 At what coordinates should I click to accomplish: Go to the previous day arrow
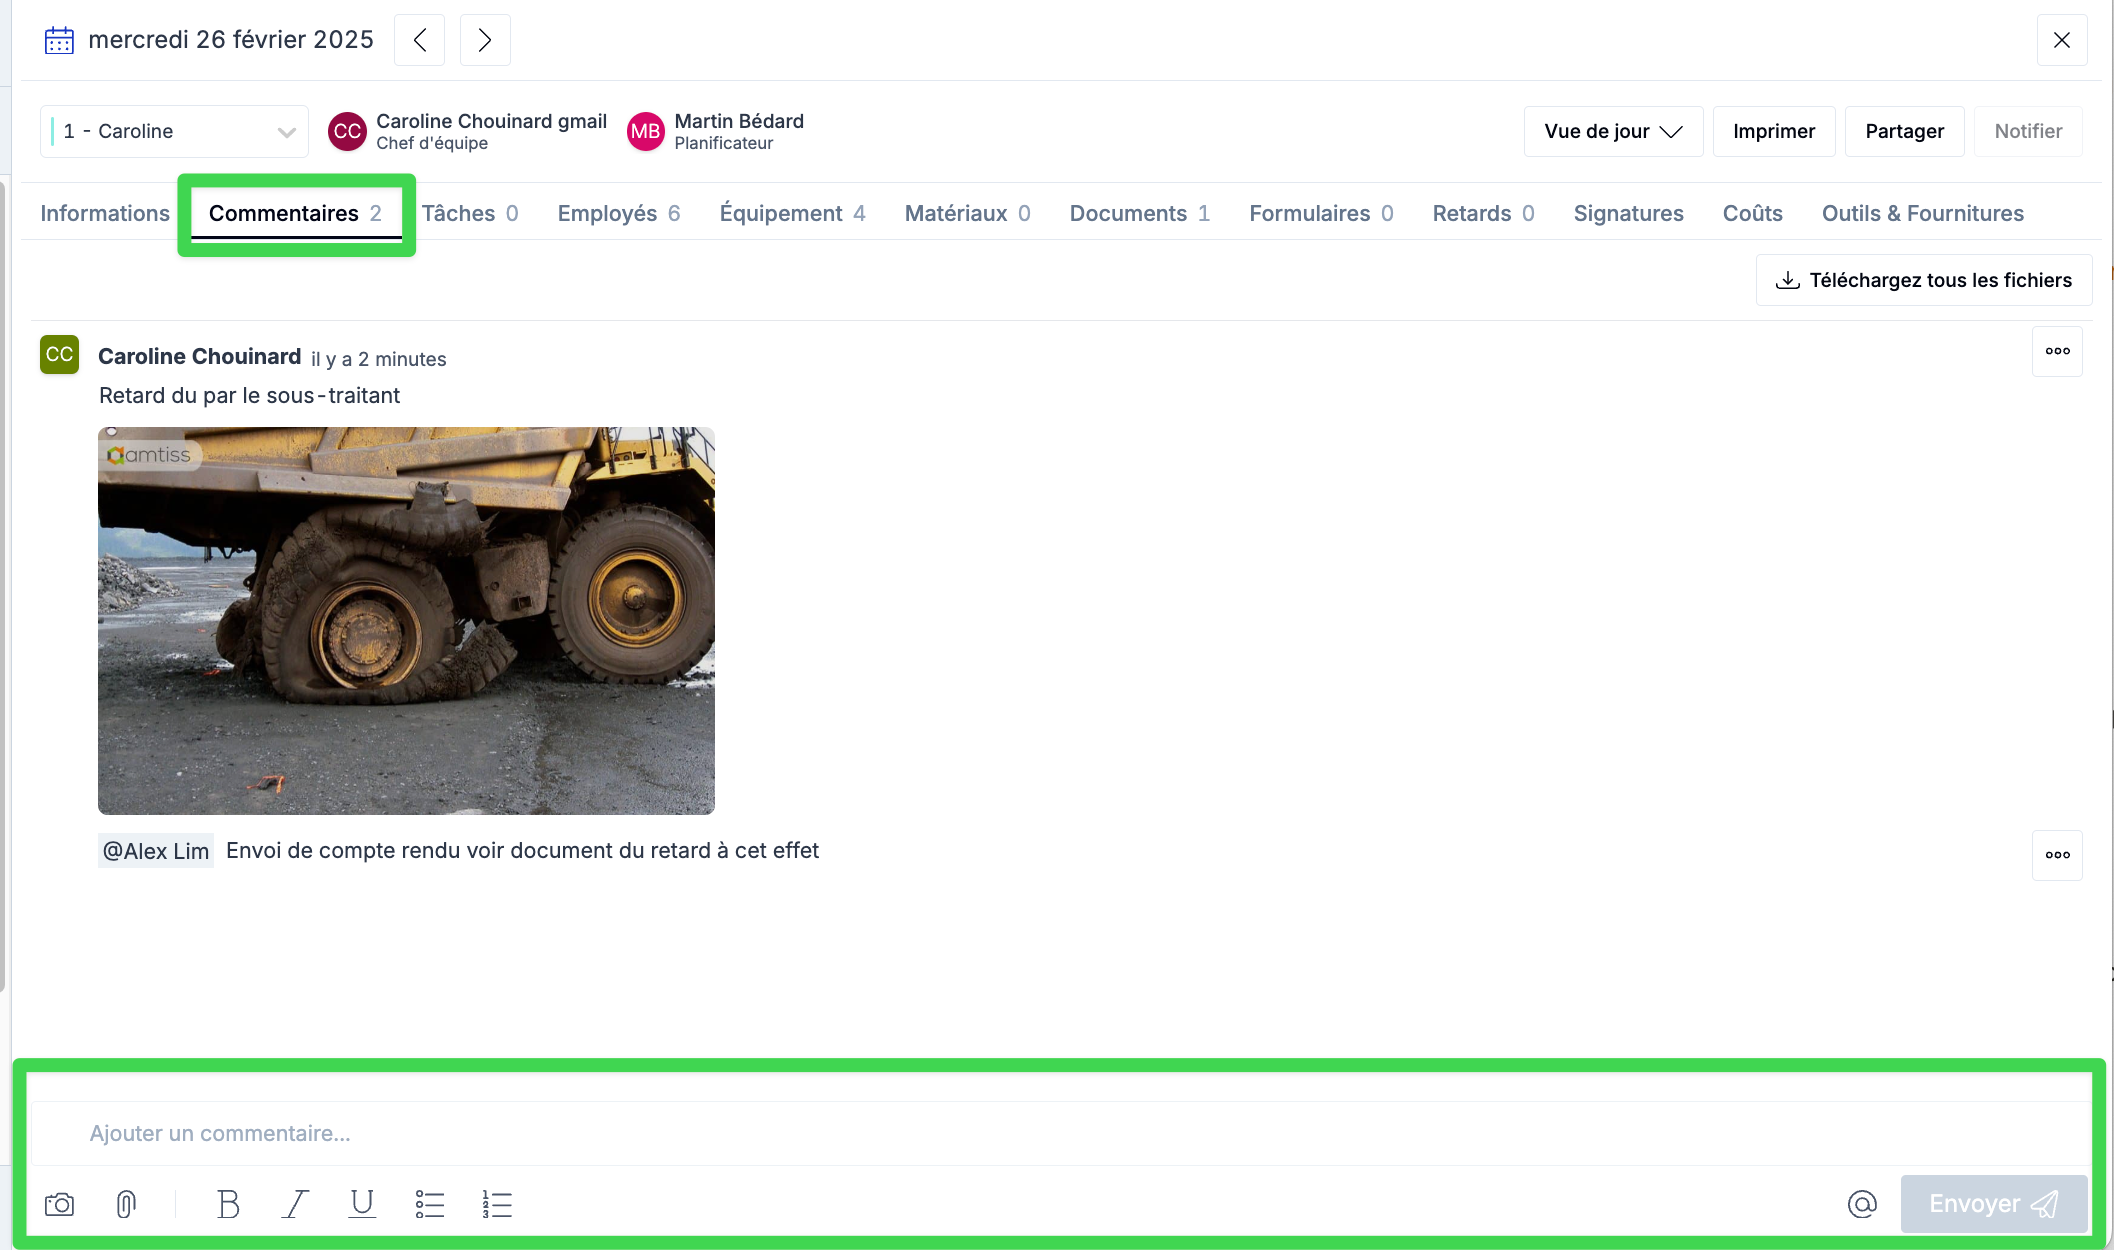[420, 40]
